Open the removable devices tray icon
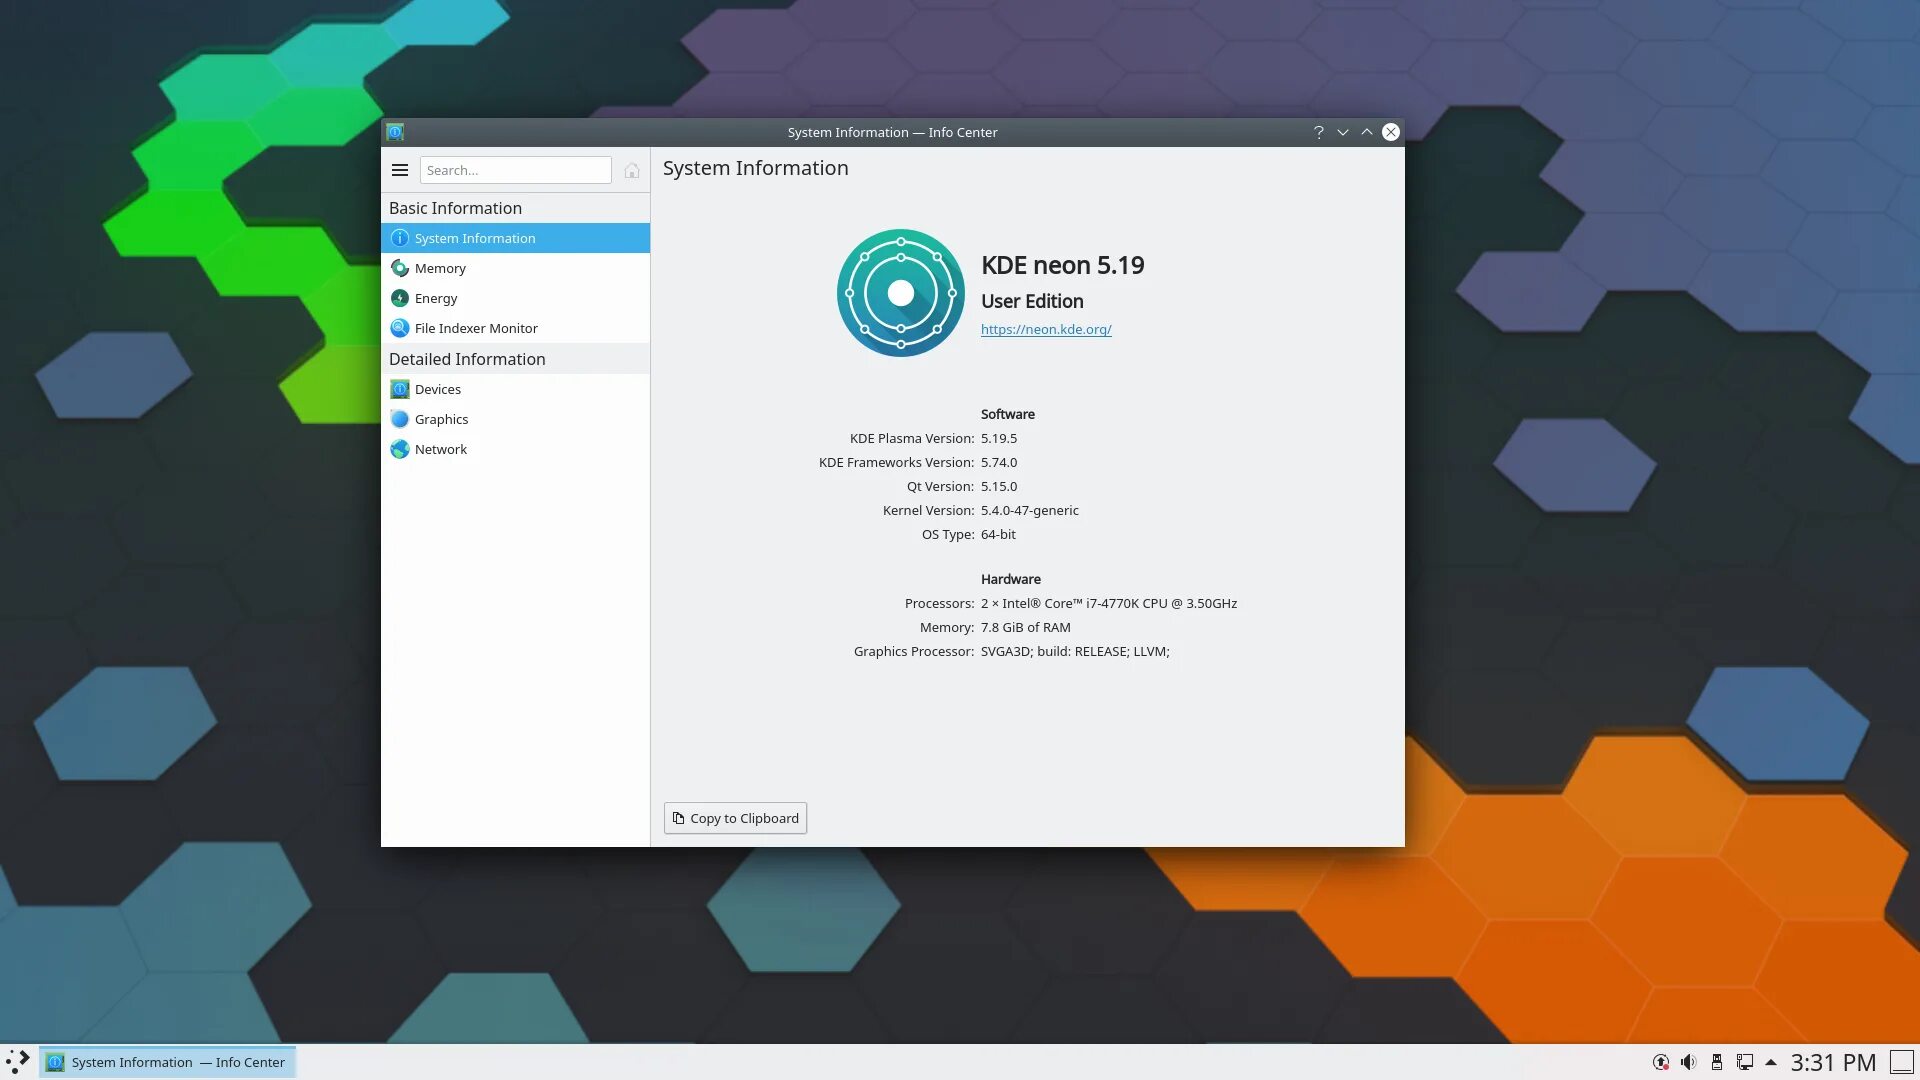Screen dimensions: 1920x1080 tap(1717, 1062)
